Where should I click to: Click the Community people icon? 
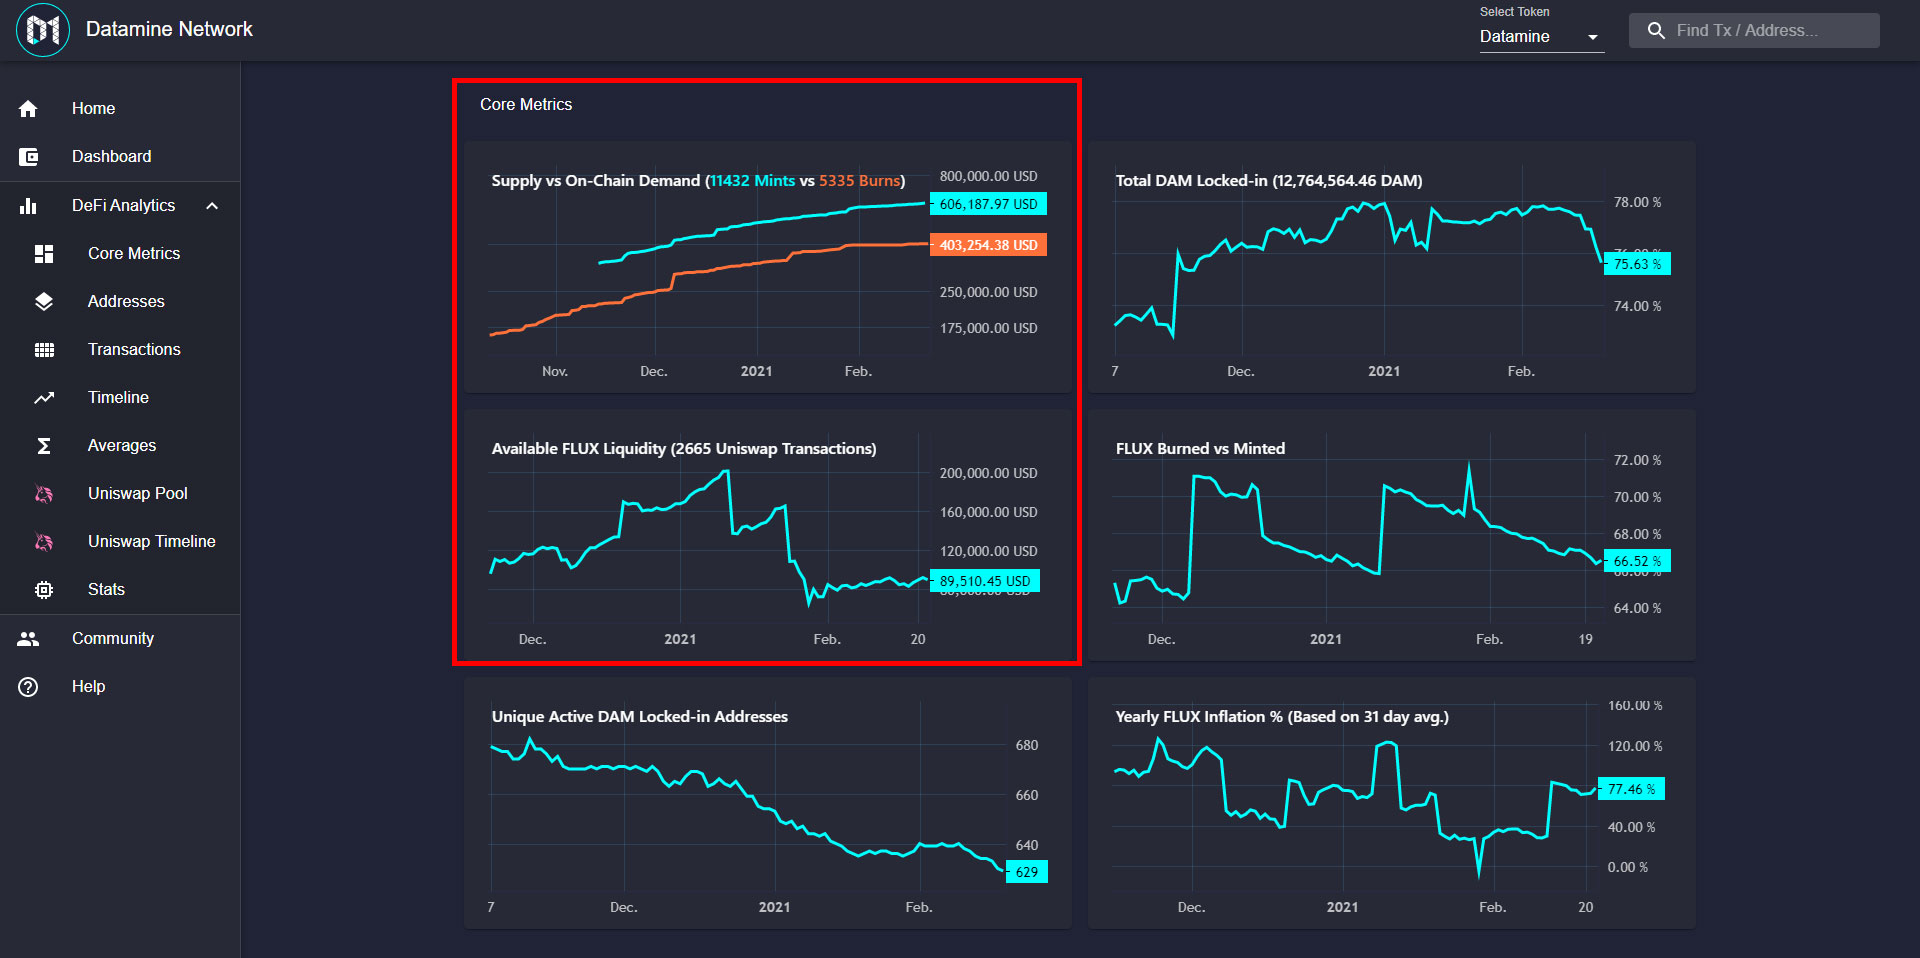(x=28, y=638)
